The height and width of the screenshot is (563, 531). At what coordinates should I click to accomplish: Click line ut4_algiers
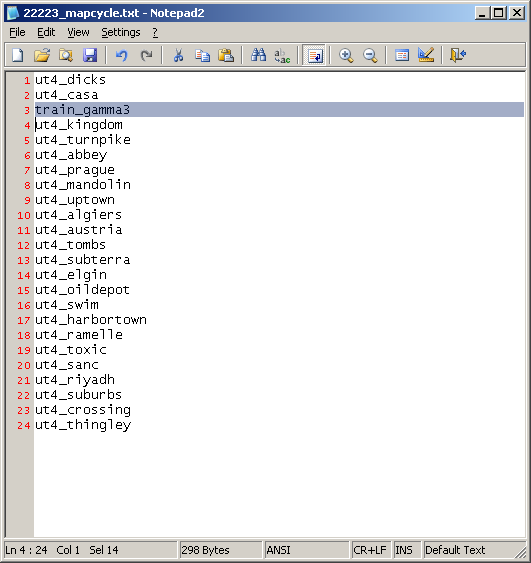point(78,215)
